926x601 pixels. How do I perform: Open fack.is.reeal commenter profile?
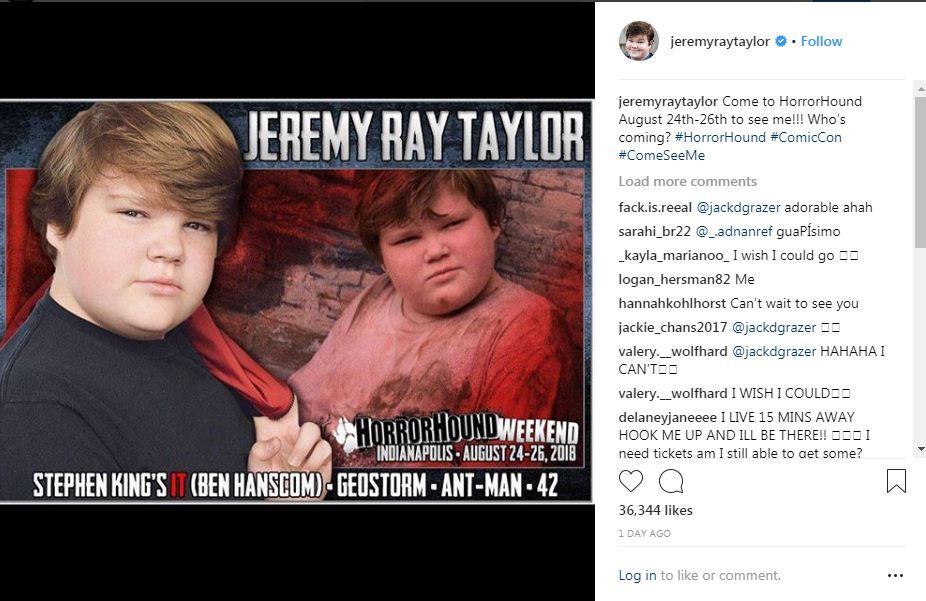click(655, 207)
